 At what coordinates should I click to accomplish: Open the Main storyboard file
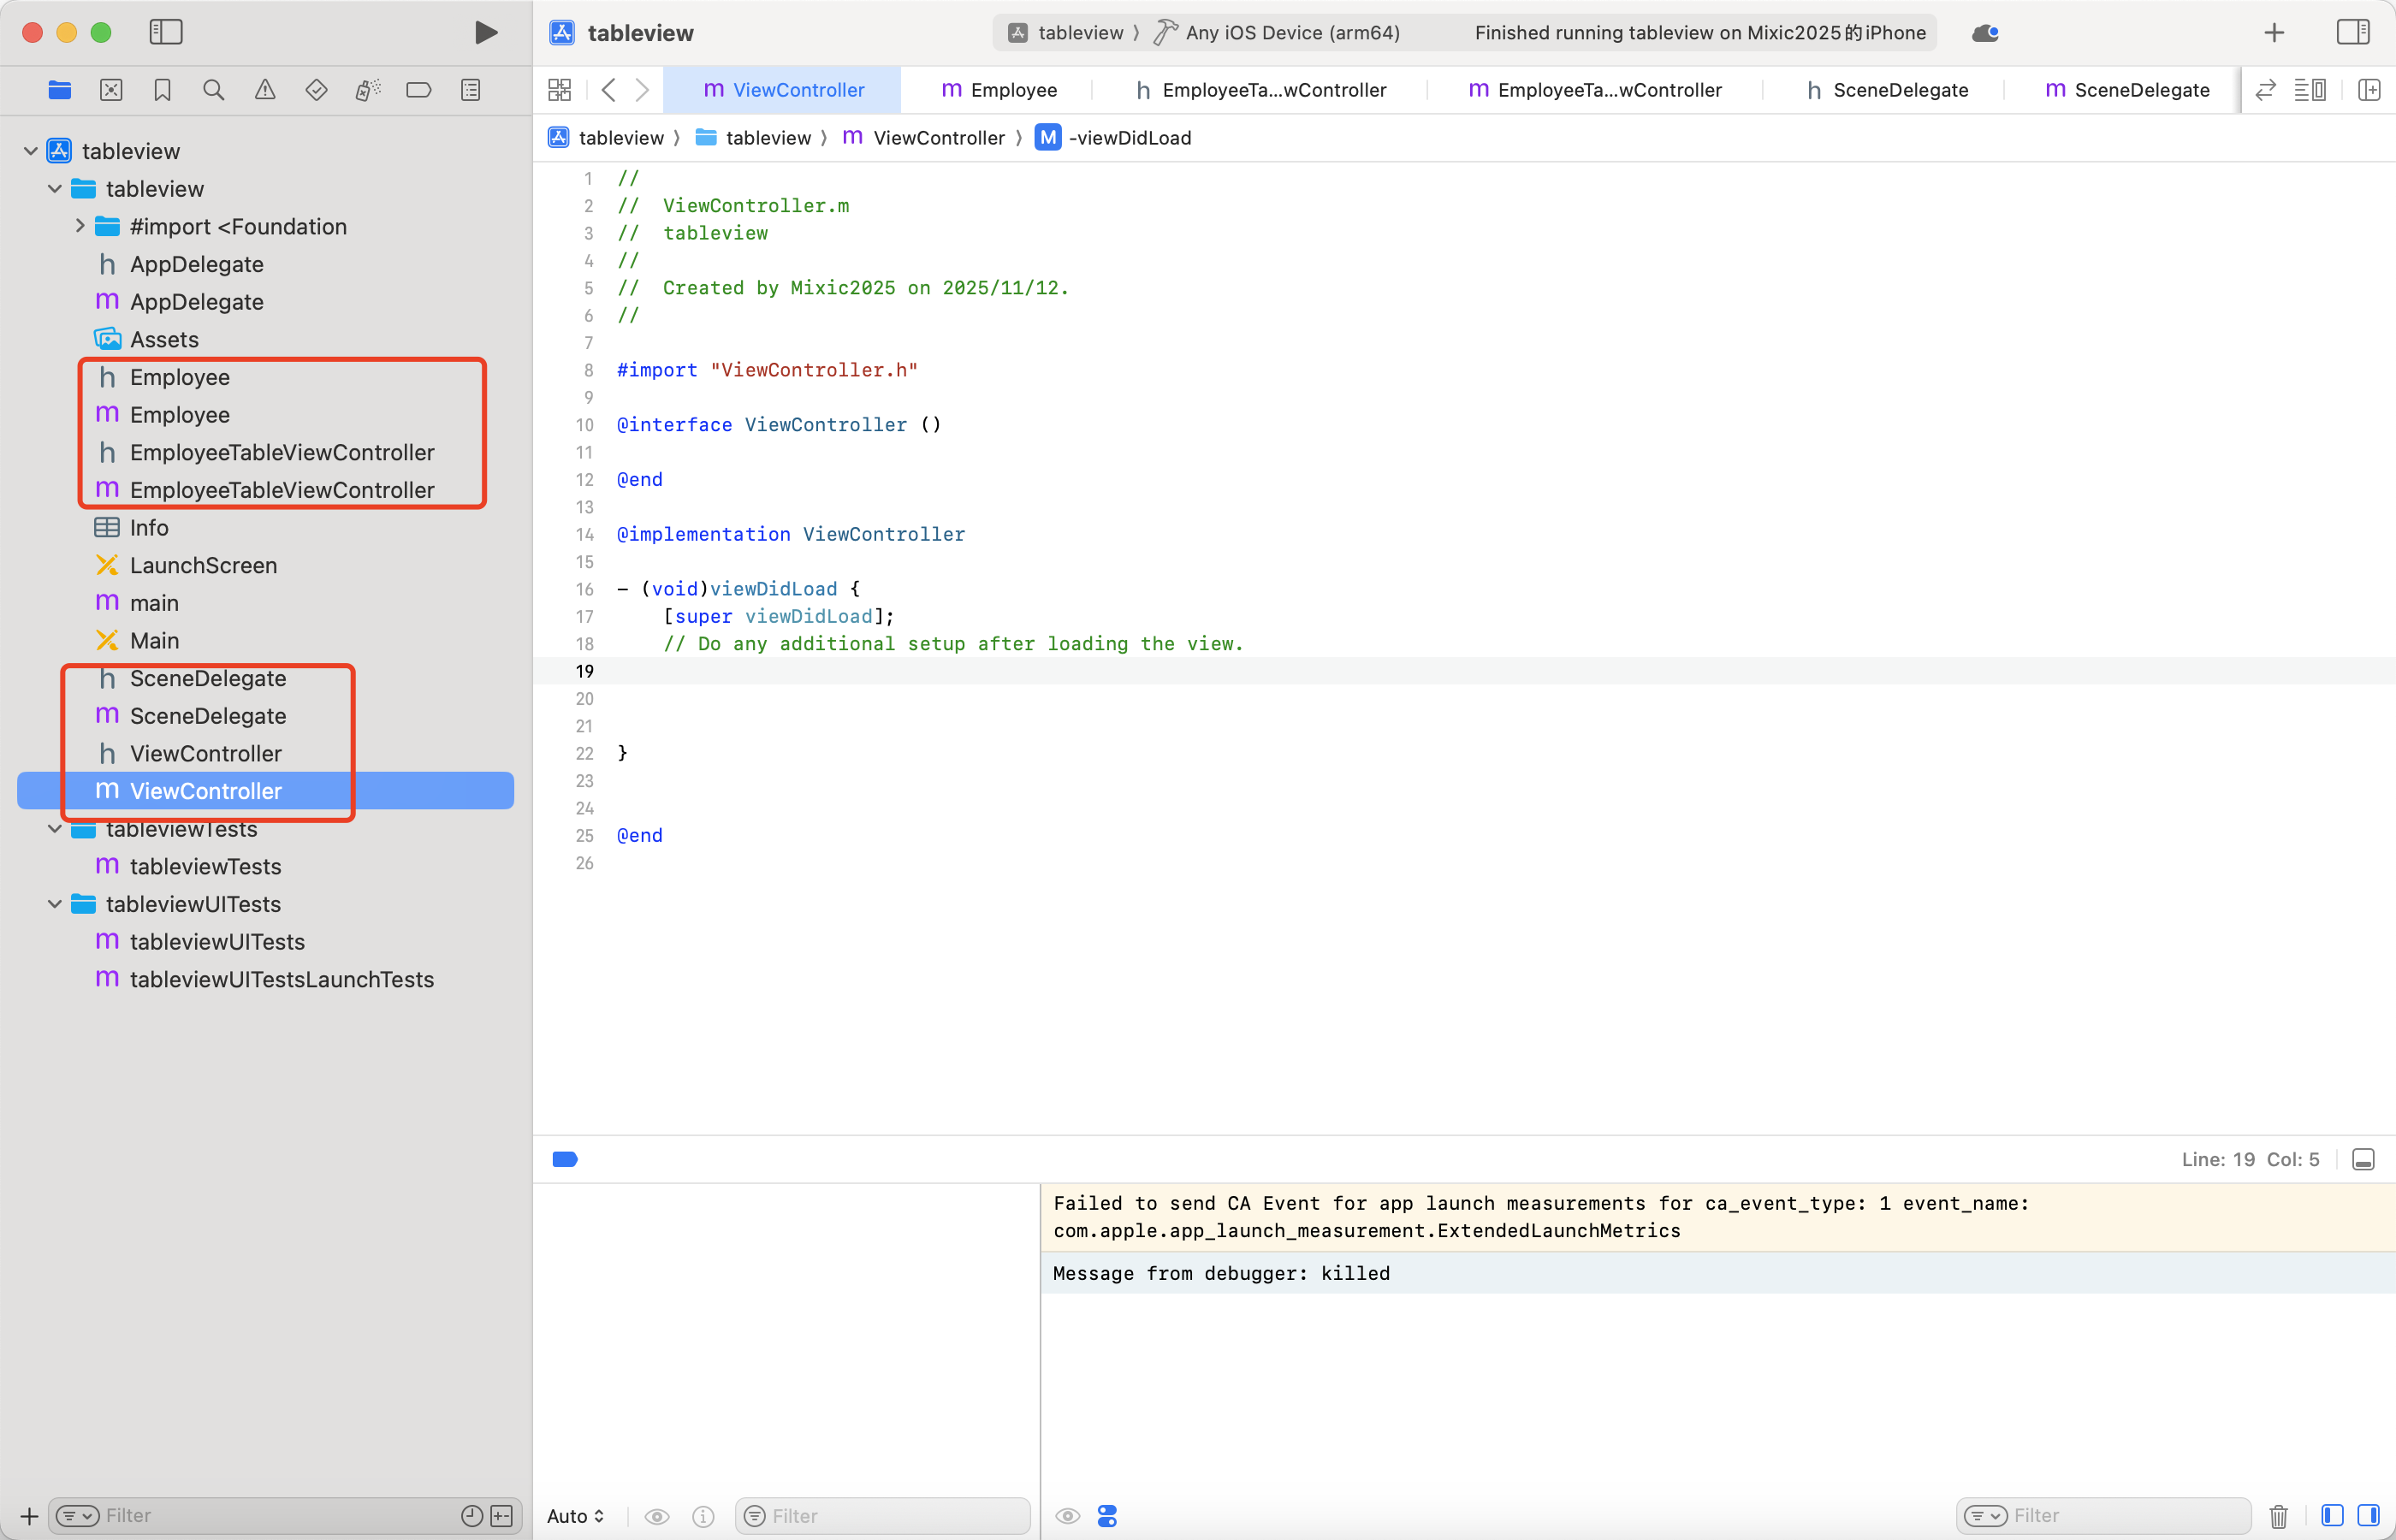coord(154,641)
